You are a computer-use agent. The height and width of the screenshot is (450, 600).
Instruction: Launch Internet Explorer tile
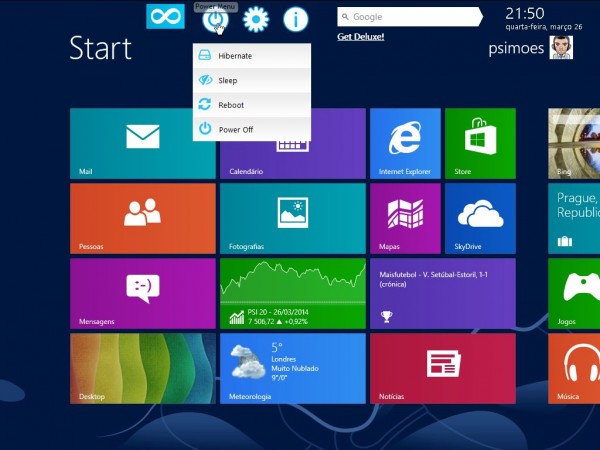point(405,143)
